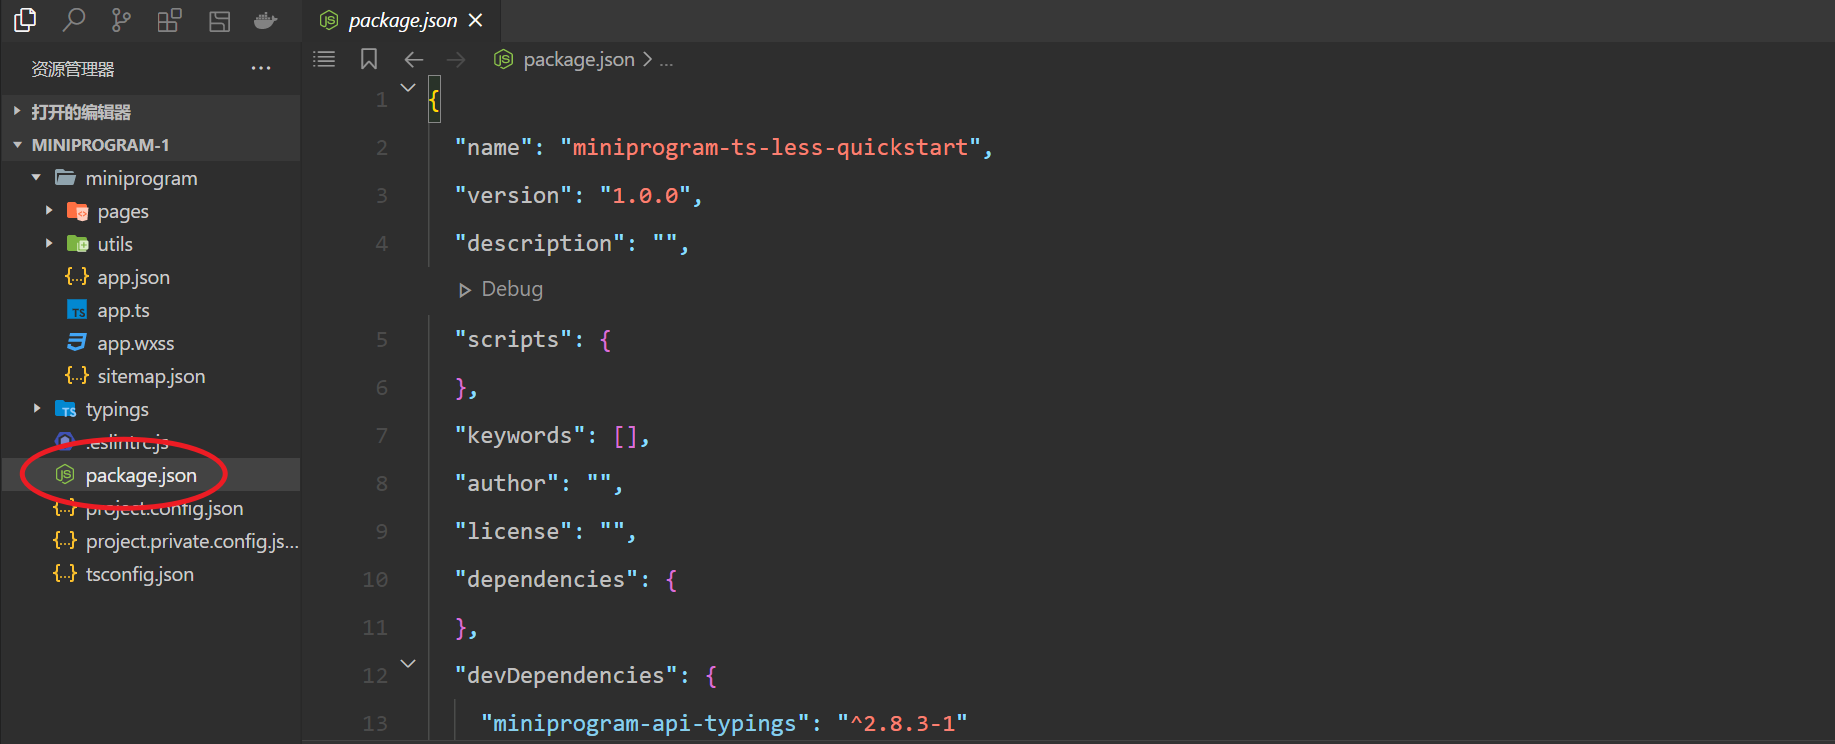The image size is (1835, 744).
Task: Click the Node icon on package.json tab
Action: [329, 20]
